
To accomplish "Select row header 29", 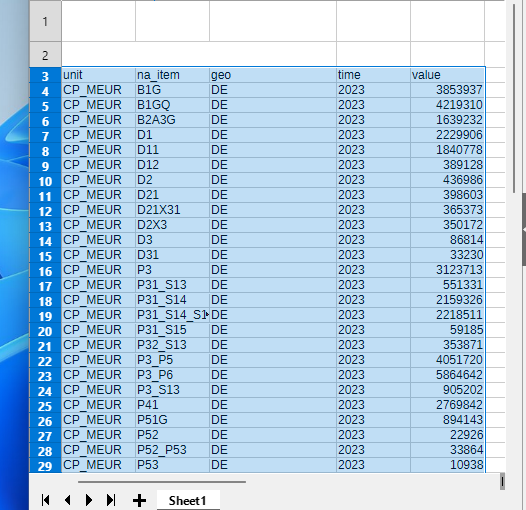I will (45, 465).
